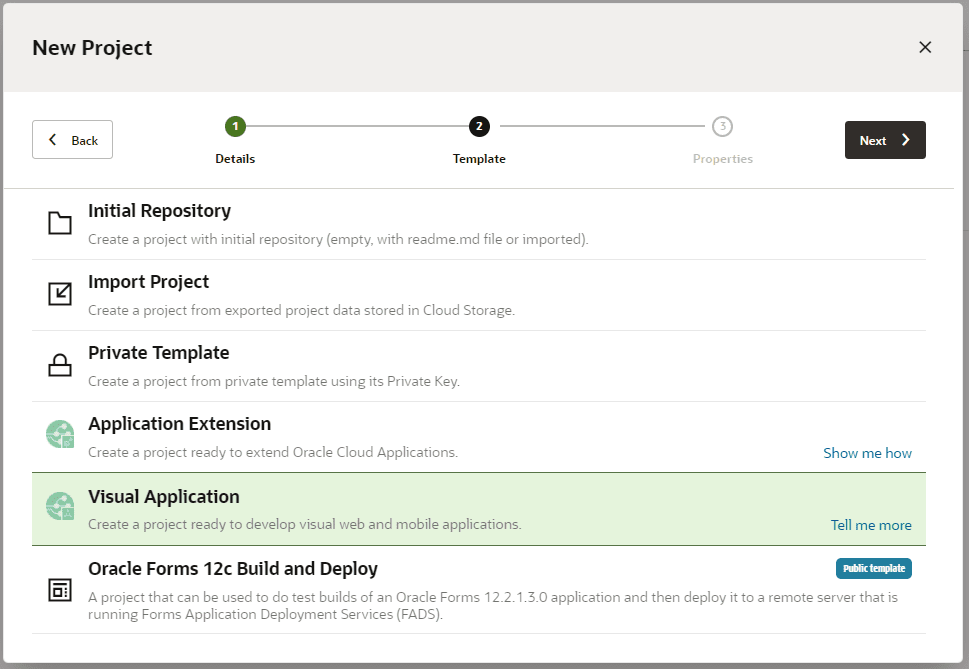Choose Oracle Forms 12c Build and Deploy title
This screenshot has width=969, height=669.
[233, 568]
